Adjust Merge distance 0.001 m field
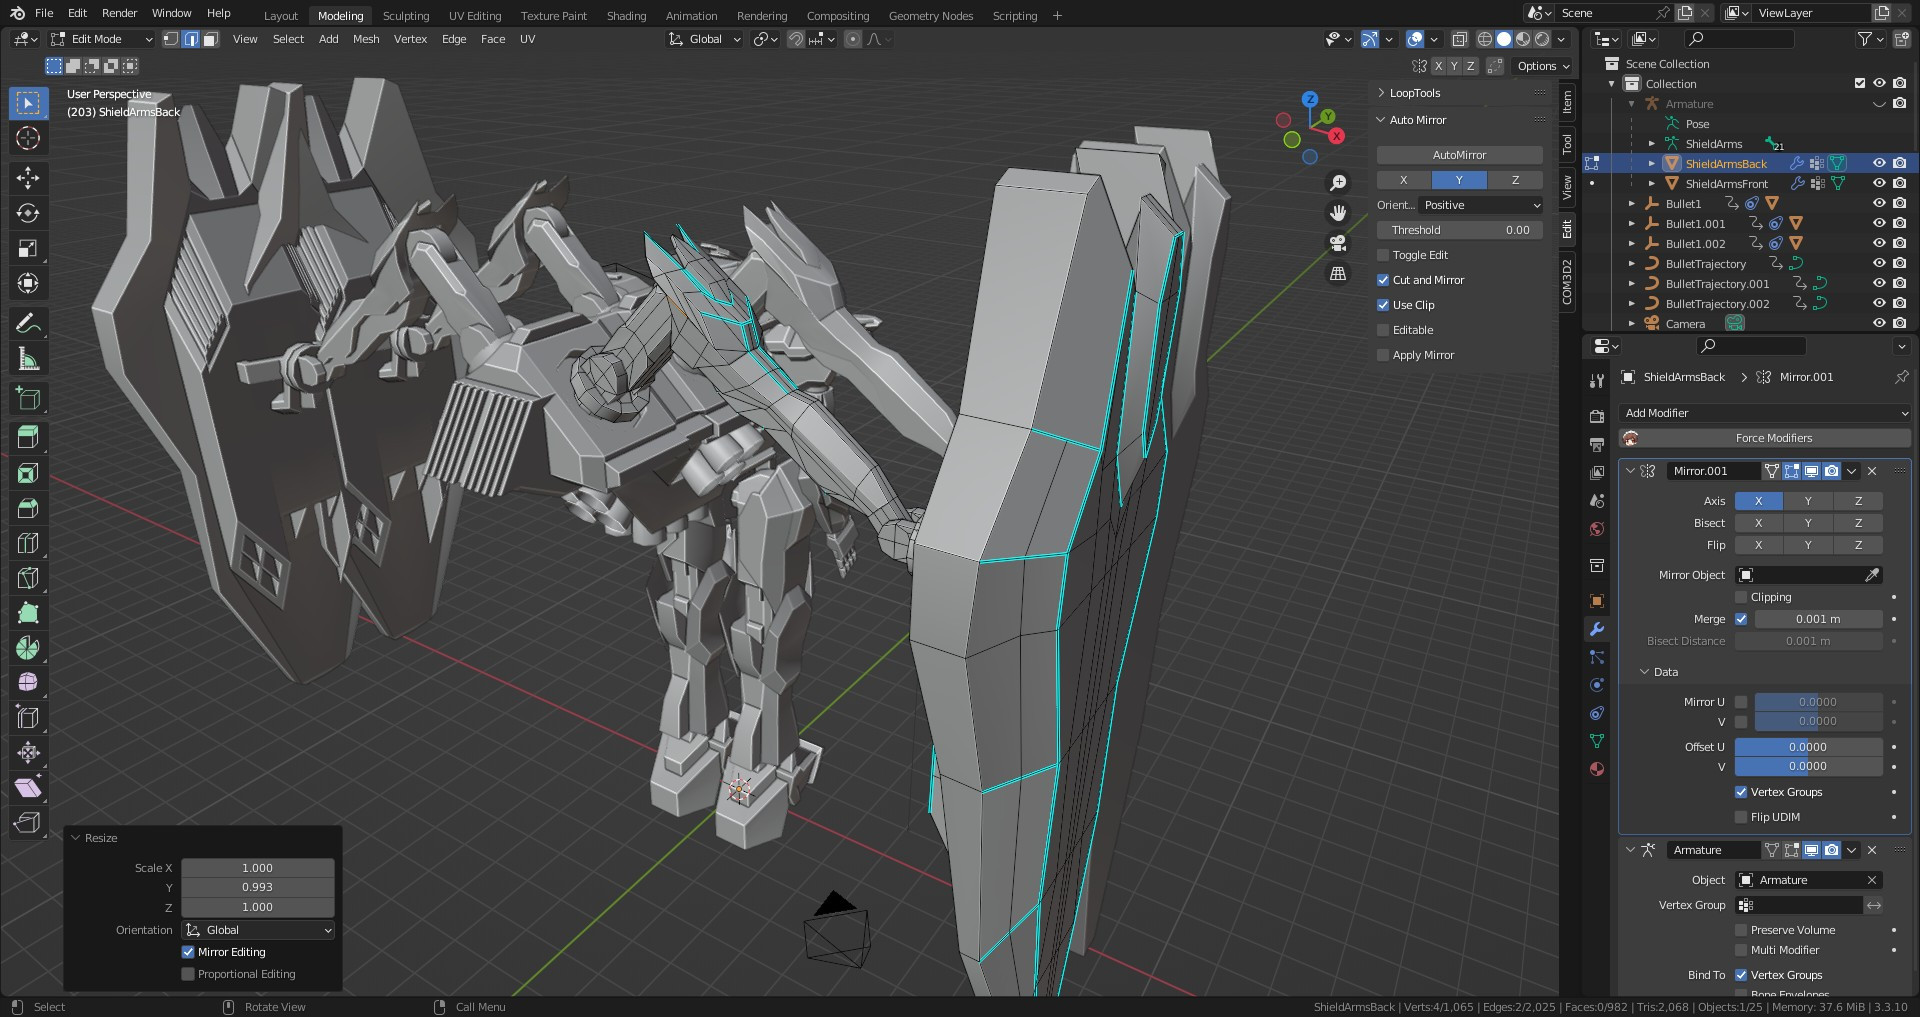Screen dimensions: 1920x1017 point(1818,619)
